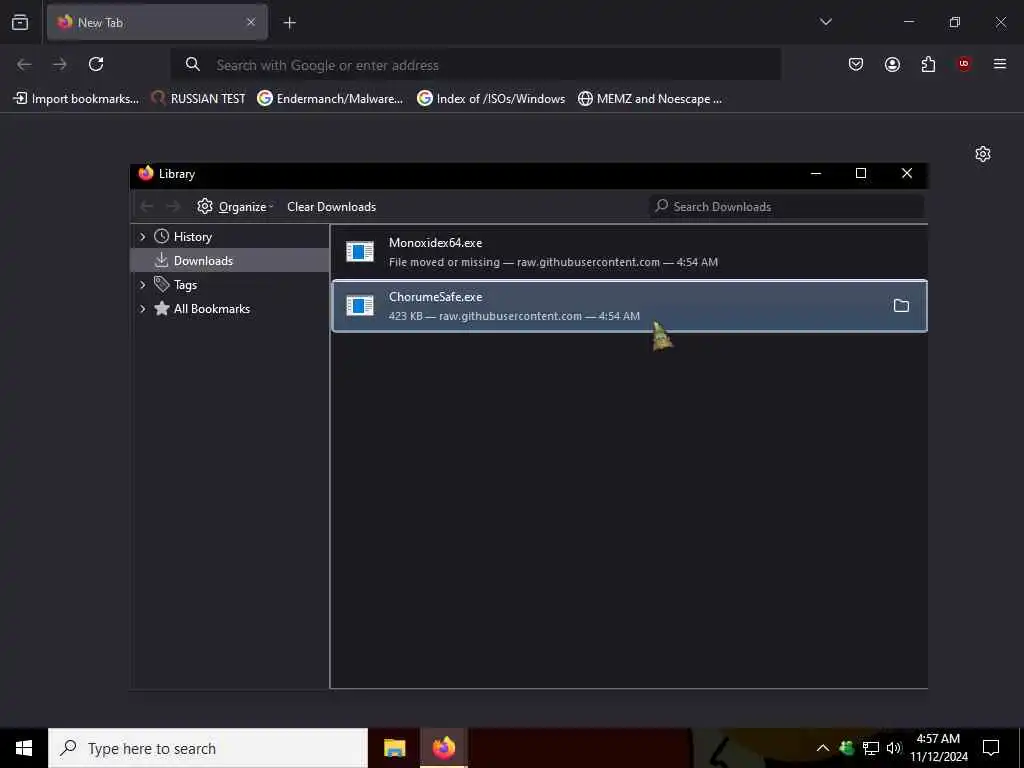Open the Extensions puzzle icon
Screen dimensions: 1024x768
click(x=928, y=64)
